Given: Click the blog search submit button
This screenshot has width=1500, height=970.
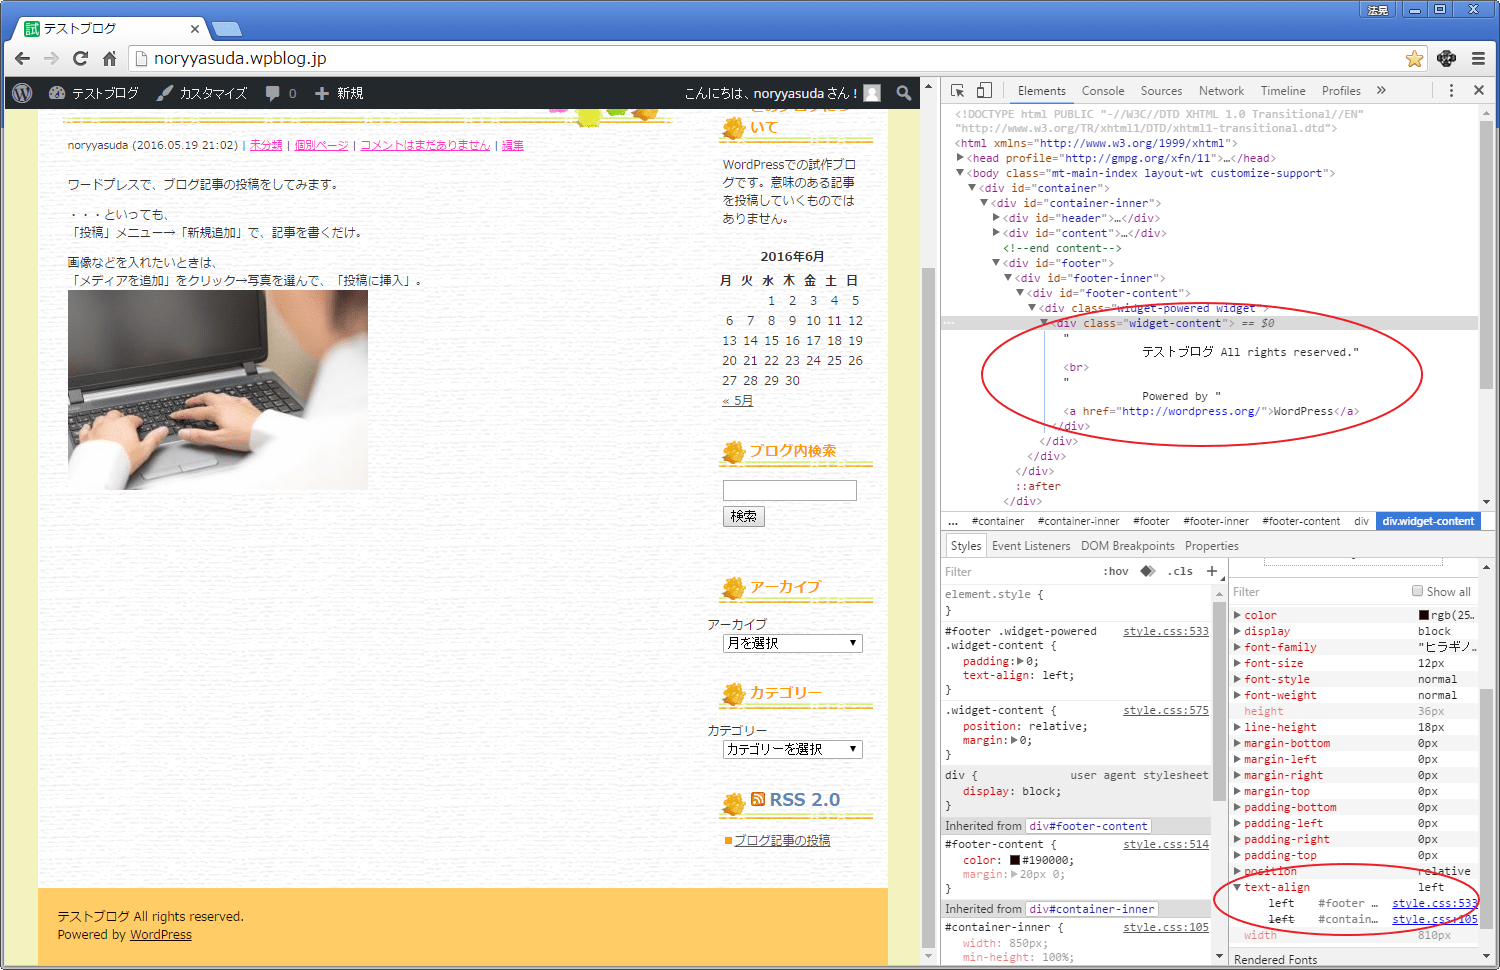Looking at the screenshot, I should [x=743, y=516].
